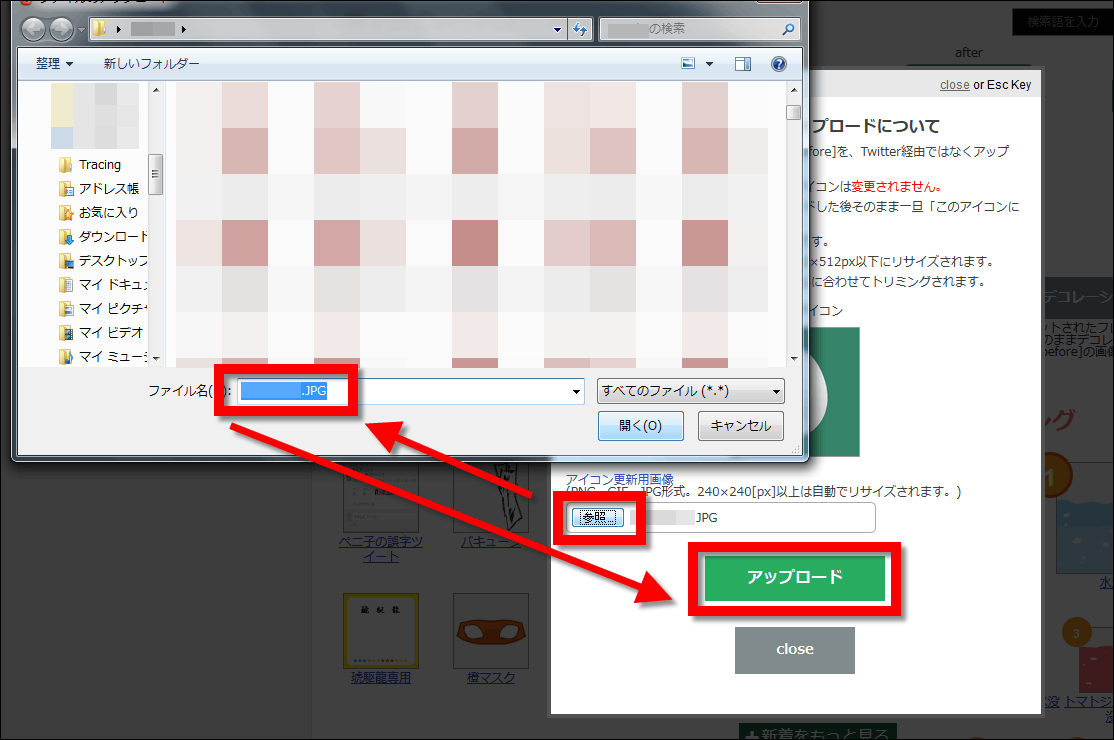Navigate back using the back arrow
The height and width of the screenshot is (740, 1114).
(31, 28)
